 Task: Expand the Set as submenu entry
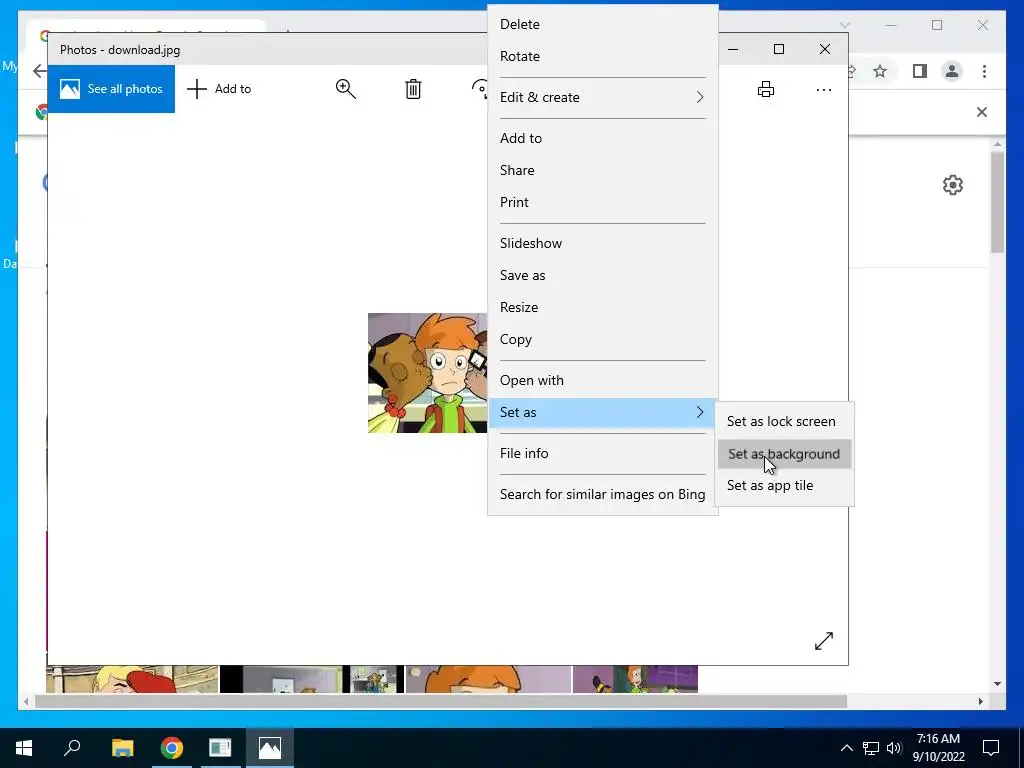602,412
